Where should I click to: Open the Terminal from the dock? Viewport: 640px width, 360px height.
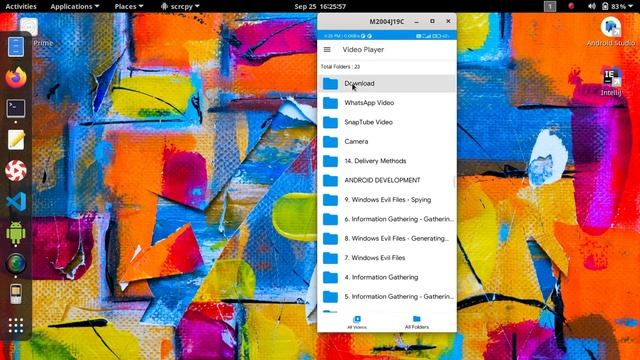(16, 109)
